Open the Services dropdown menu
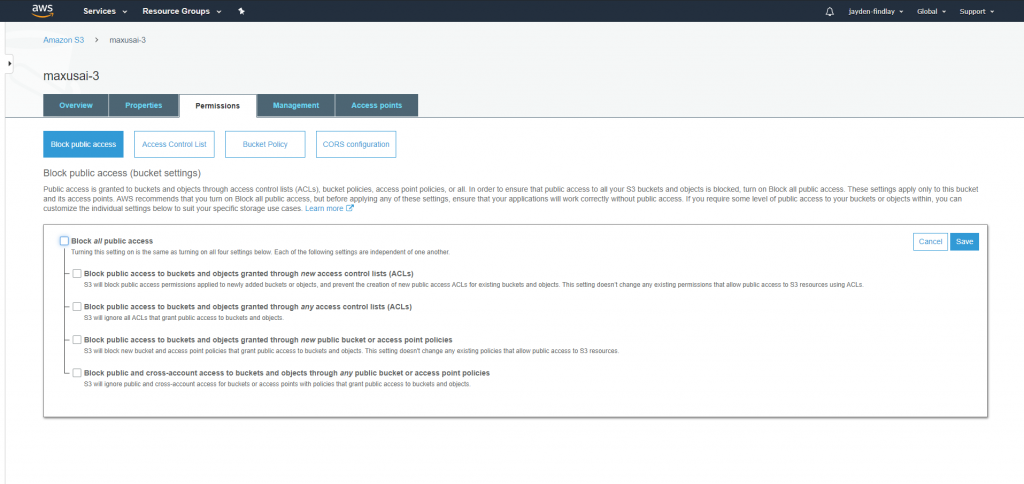The image size is (1024, 484). [x=105, y=11]
